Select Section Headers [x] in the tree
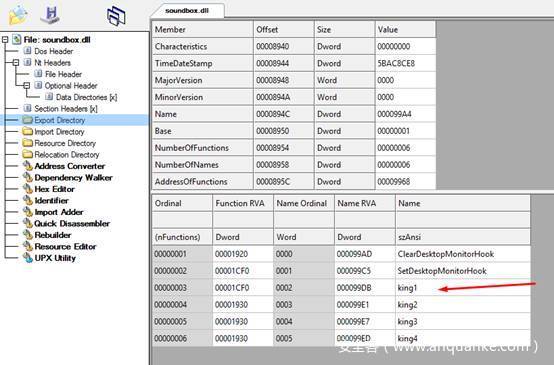The width and height of the screenshot is (554, 365). (66, 109)
